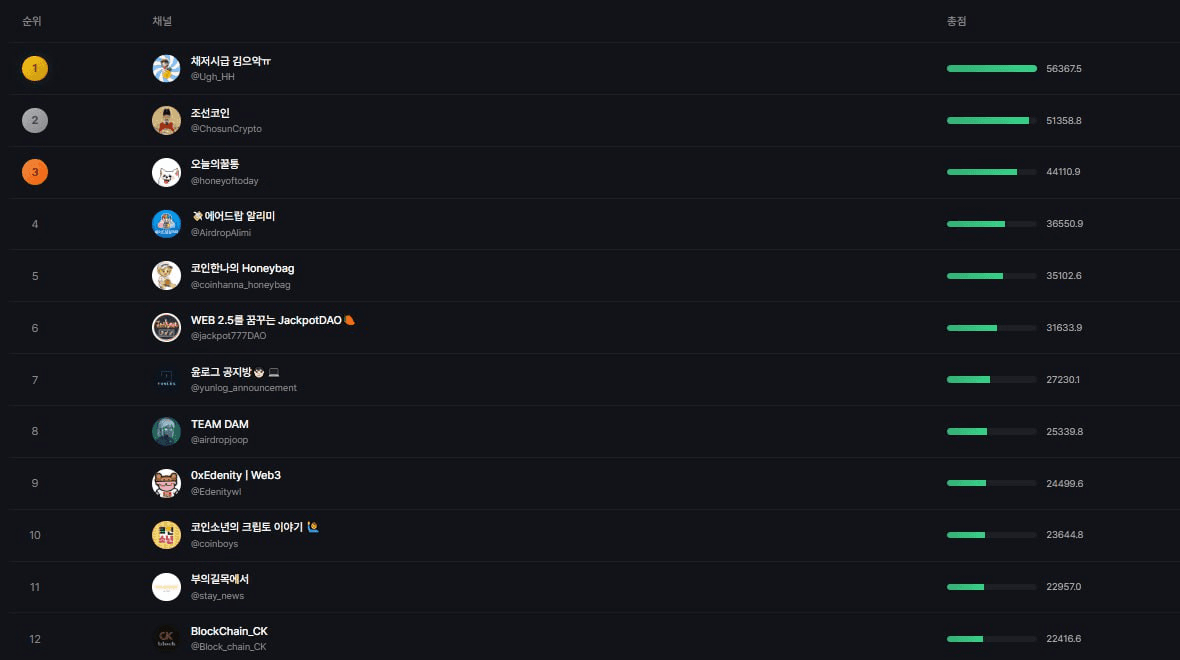Click the 체저시급 김으악 channel avatar
The width and height of the screenshot is (1180, 660).
pyautogui.click(x=166, y=69)
